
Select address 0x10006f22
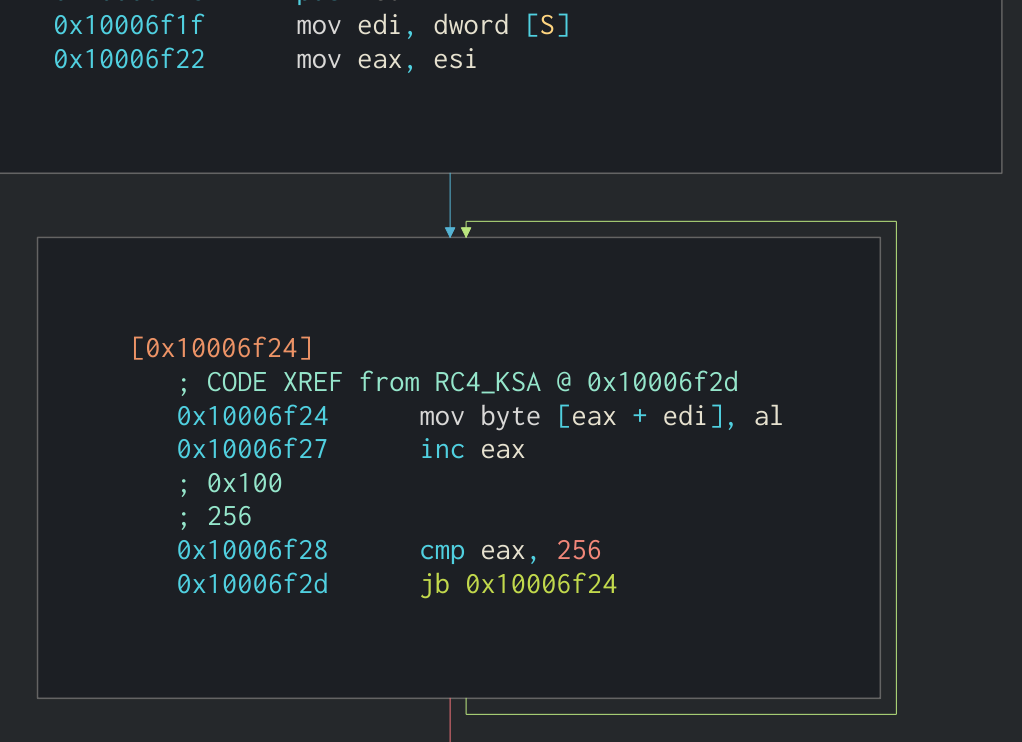tap(128, 59)
